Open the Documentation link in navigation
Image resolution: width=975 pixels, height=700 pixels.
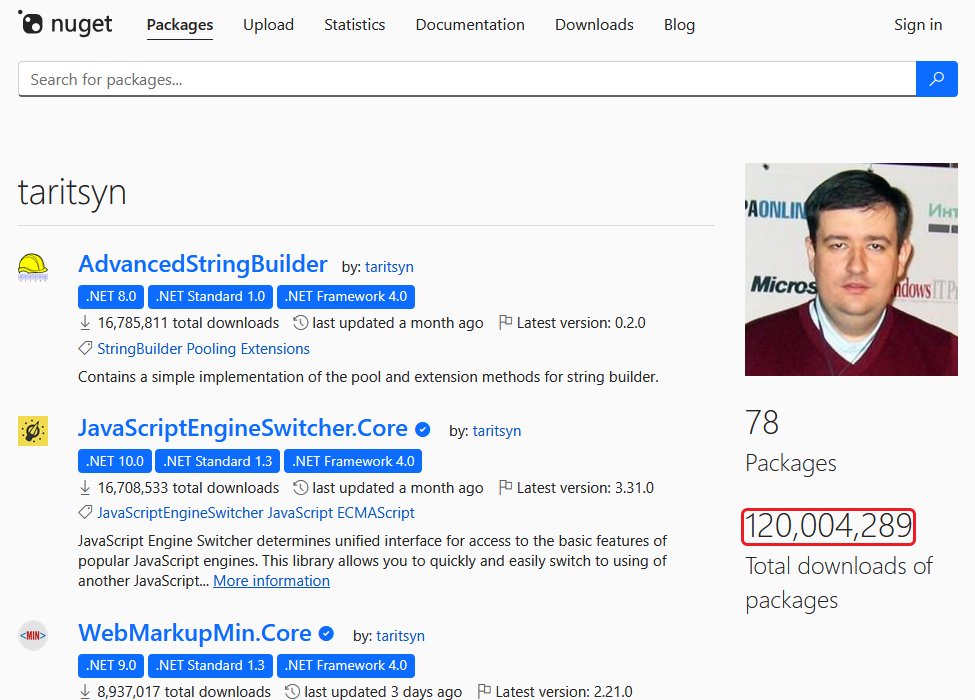(x=470, y=25)
